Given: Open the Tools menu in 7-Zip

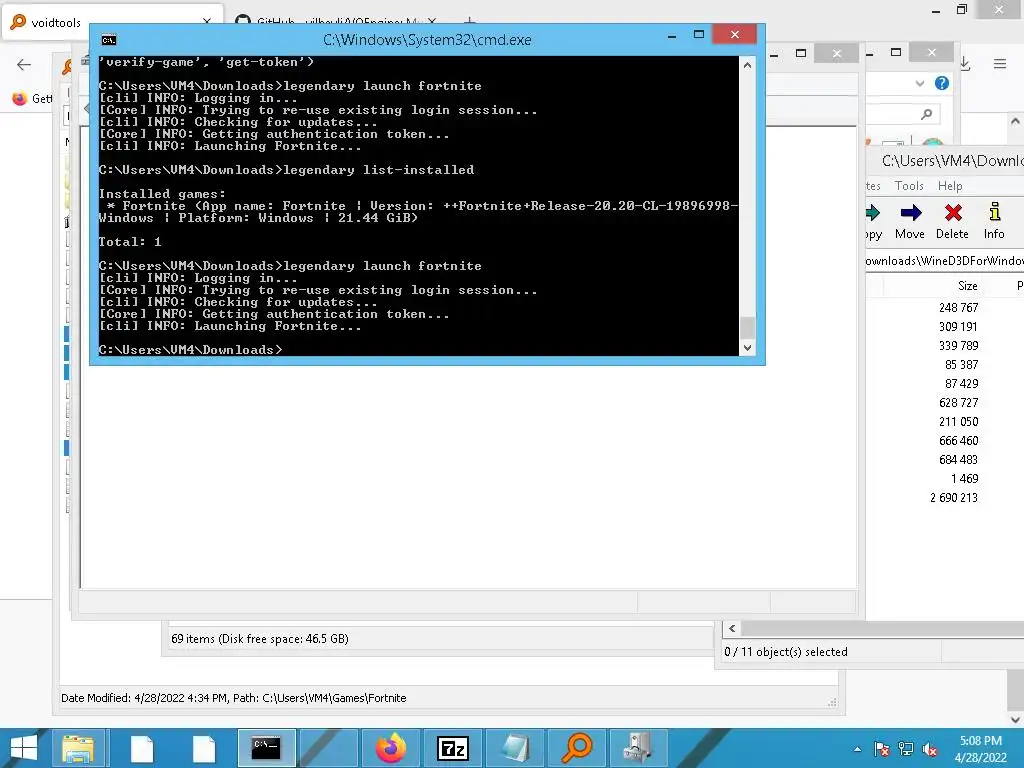Looking at the screenshot, I should (909, 185).
